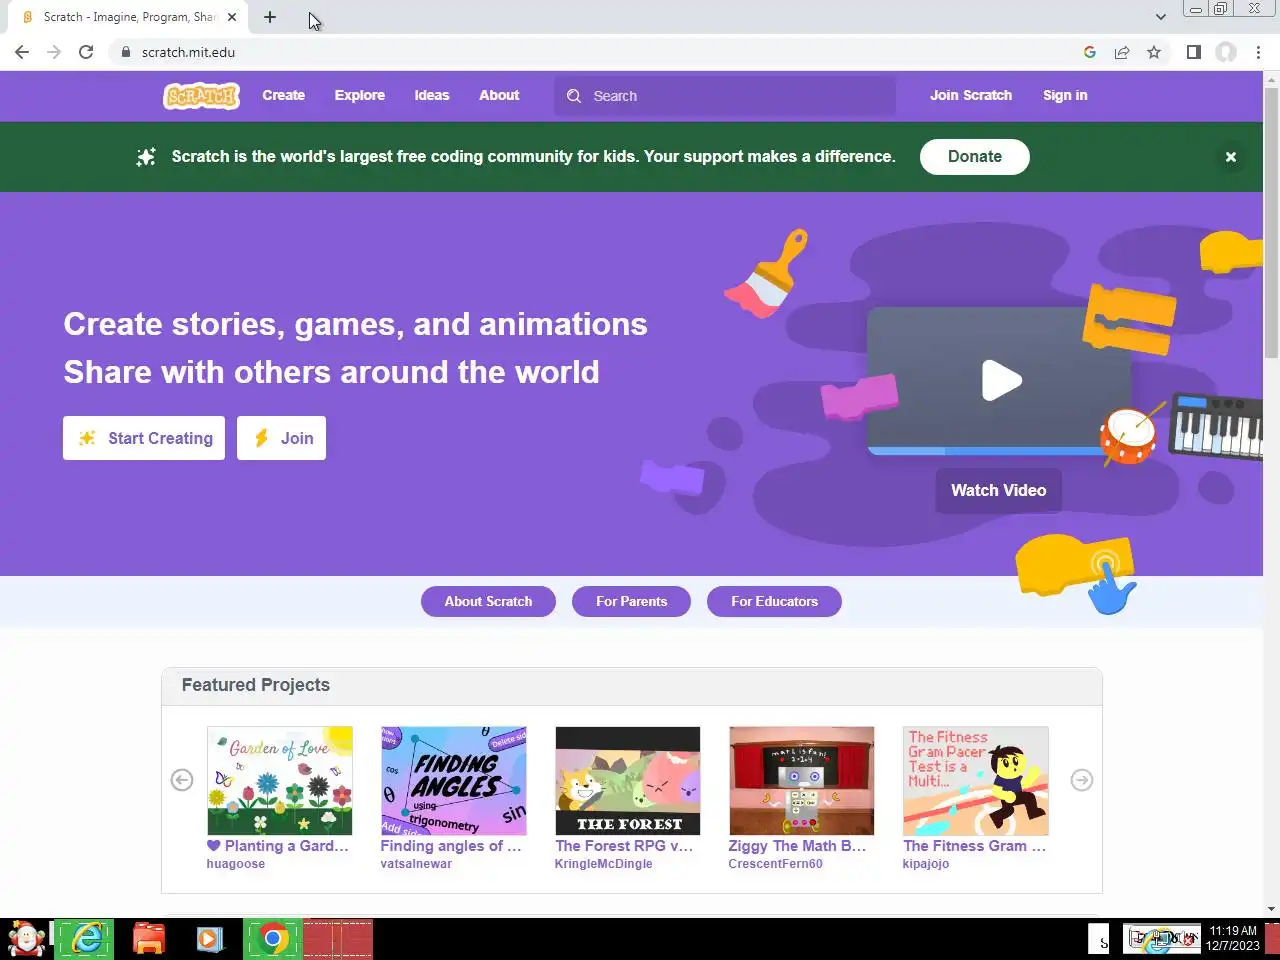
Task: Click the 'Featured Projects' heading
Action: (256, 685)
